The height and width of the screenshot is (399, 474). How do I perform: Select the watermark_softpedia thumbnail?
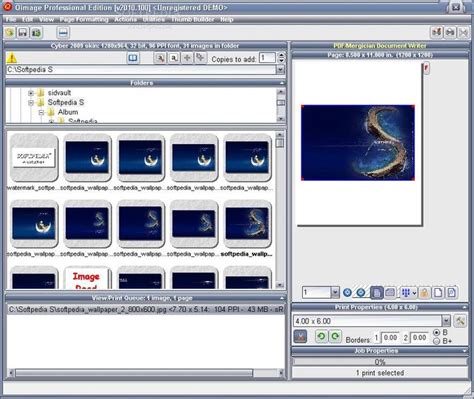point(34,157)
